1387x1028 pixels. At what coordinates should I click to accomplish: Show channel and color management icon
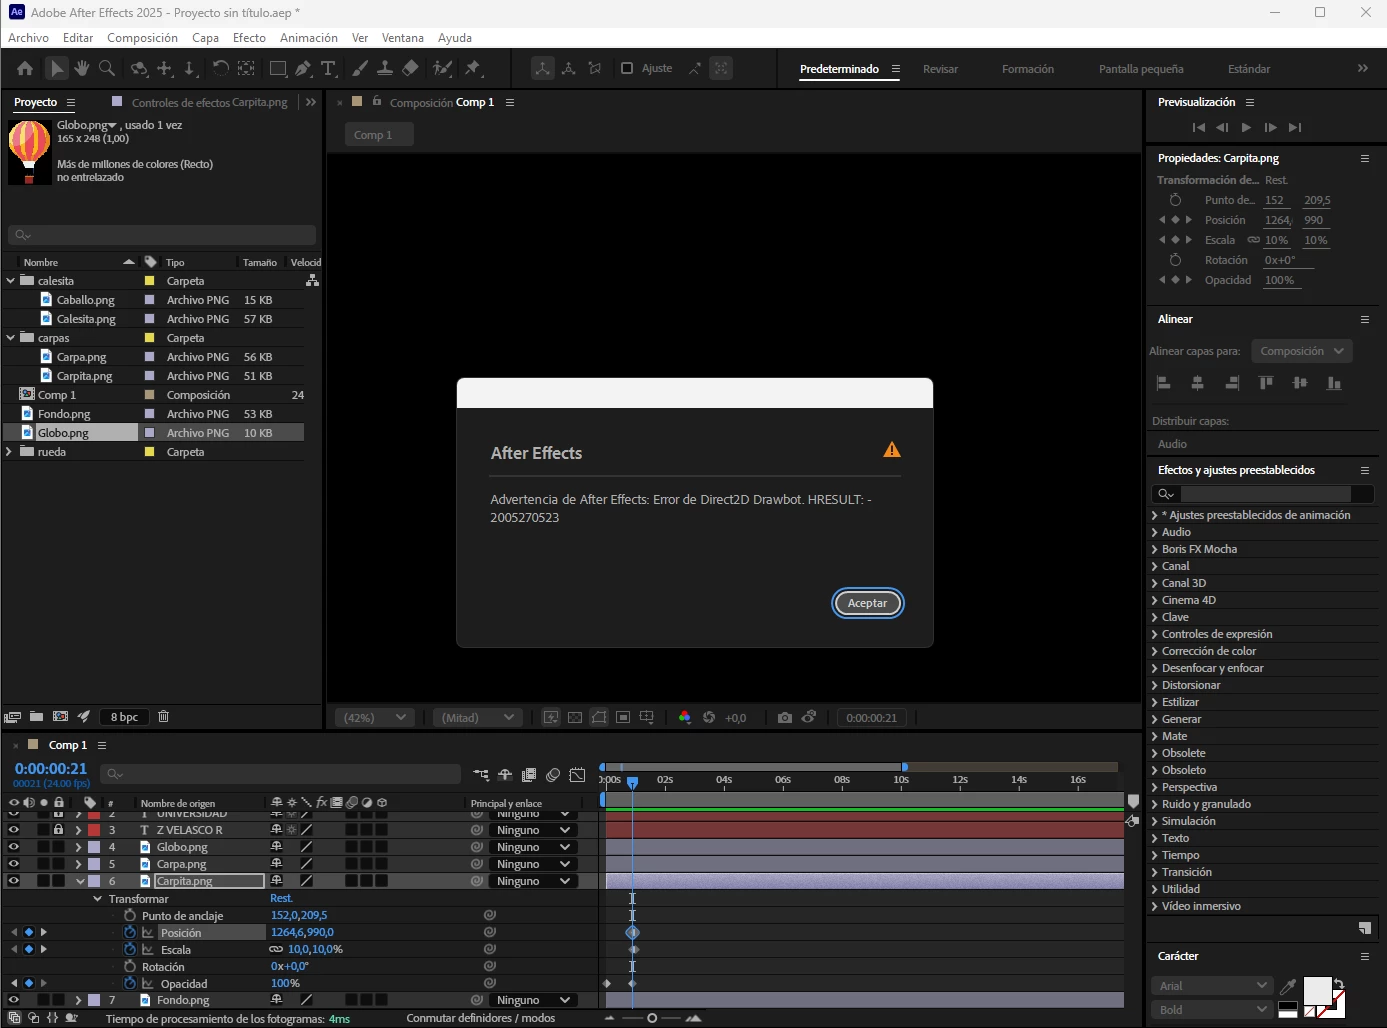click(x=684, y=717)
